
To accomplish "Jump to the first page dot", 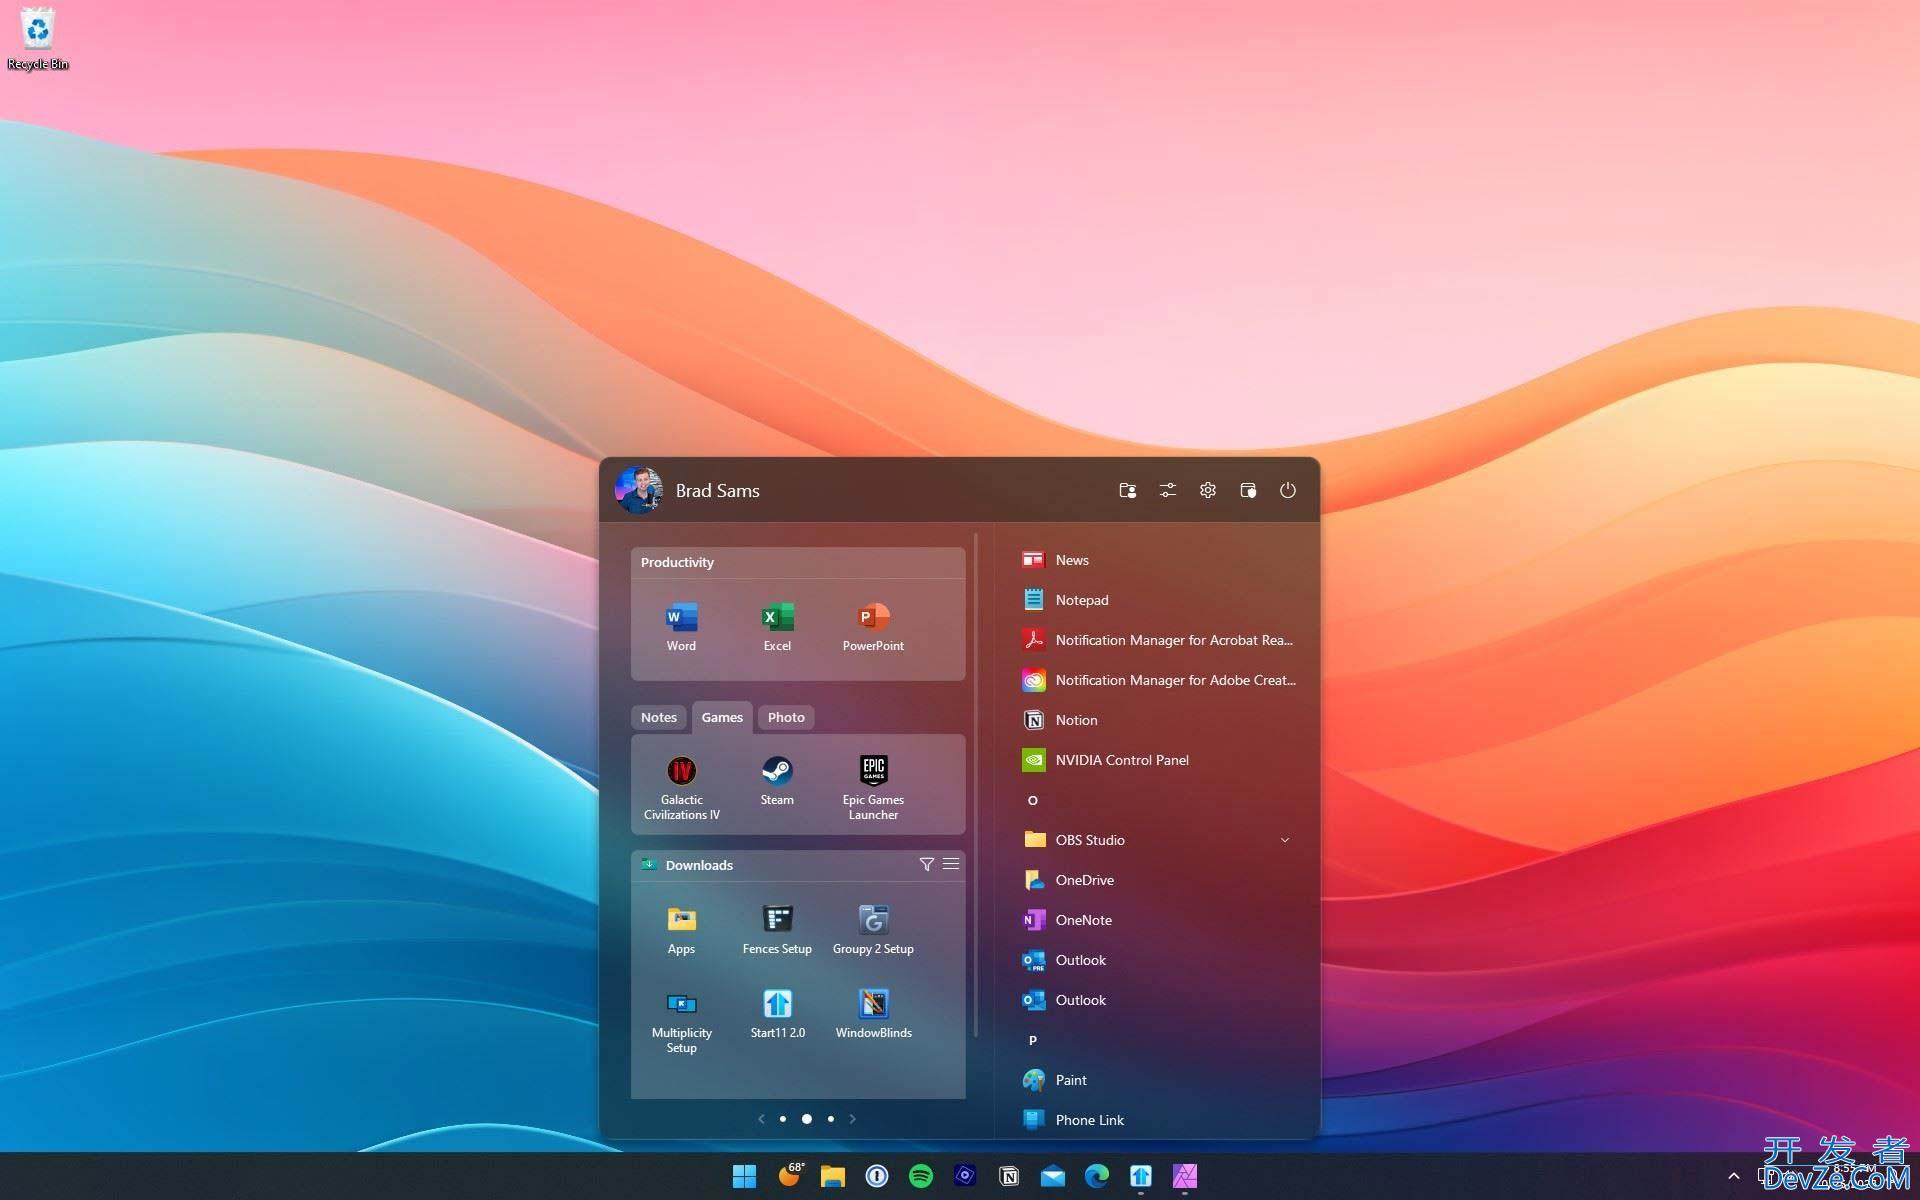I will coord(783,1119).
